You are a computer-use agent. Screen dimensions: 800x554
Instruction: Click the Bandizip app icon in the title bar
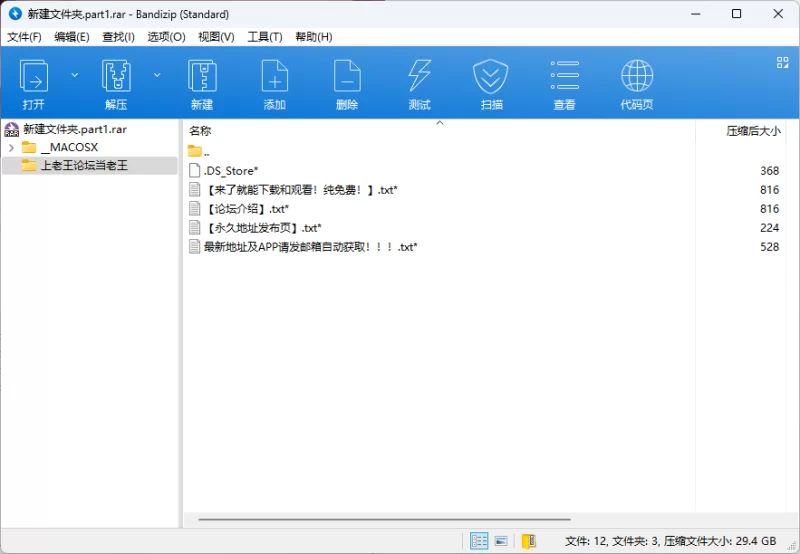point(15,14)
